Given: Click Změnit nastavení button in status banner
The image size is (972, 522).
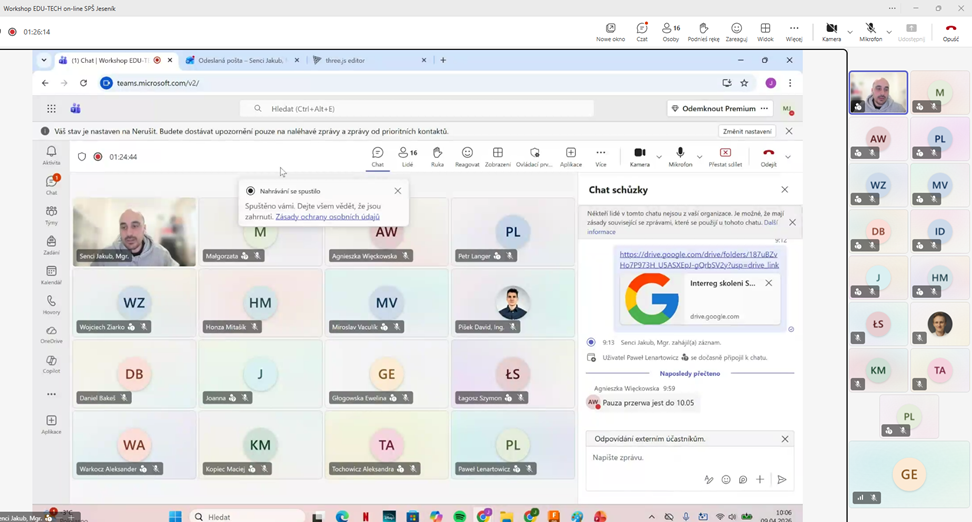Looking at the screenshot, I should pyautogui.click(x=747, y=131).
